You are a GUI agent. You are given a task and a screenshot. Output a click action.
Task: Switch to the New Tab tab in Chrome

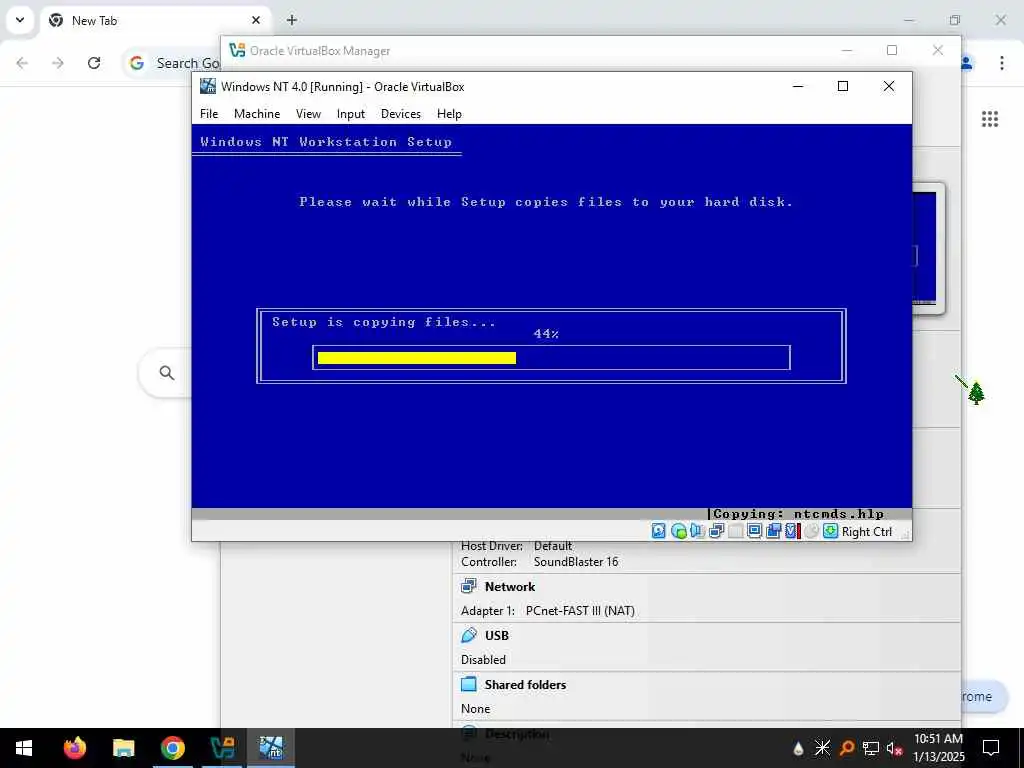pos(154,21)
